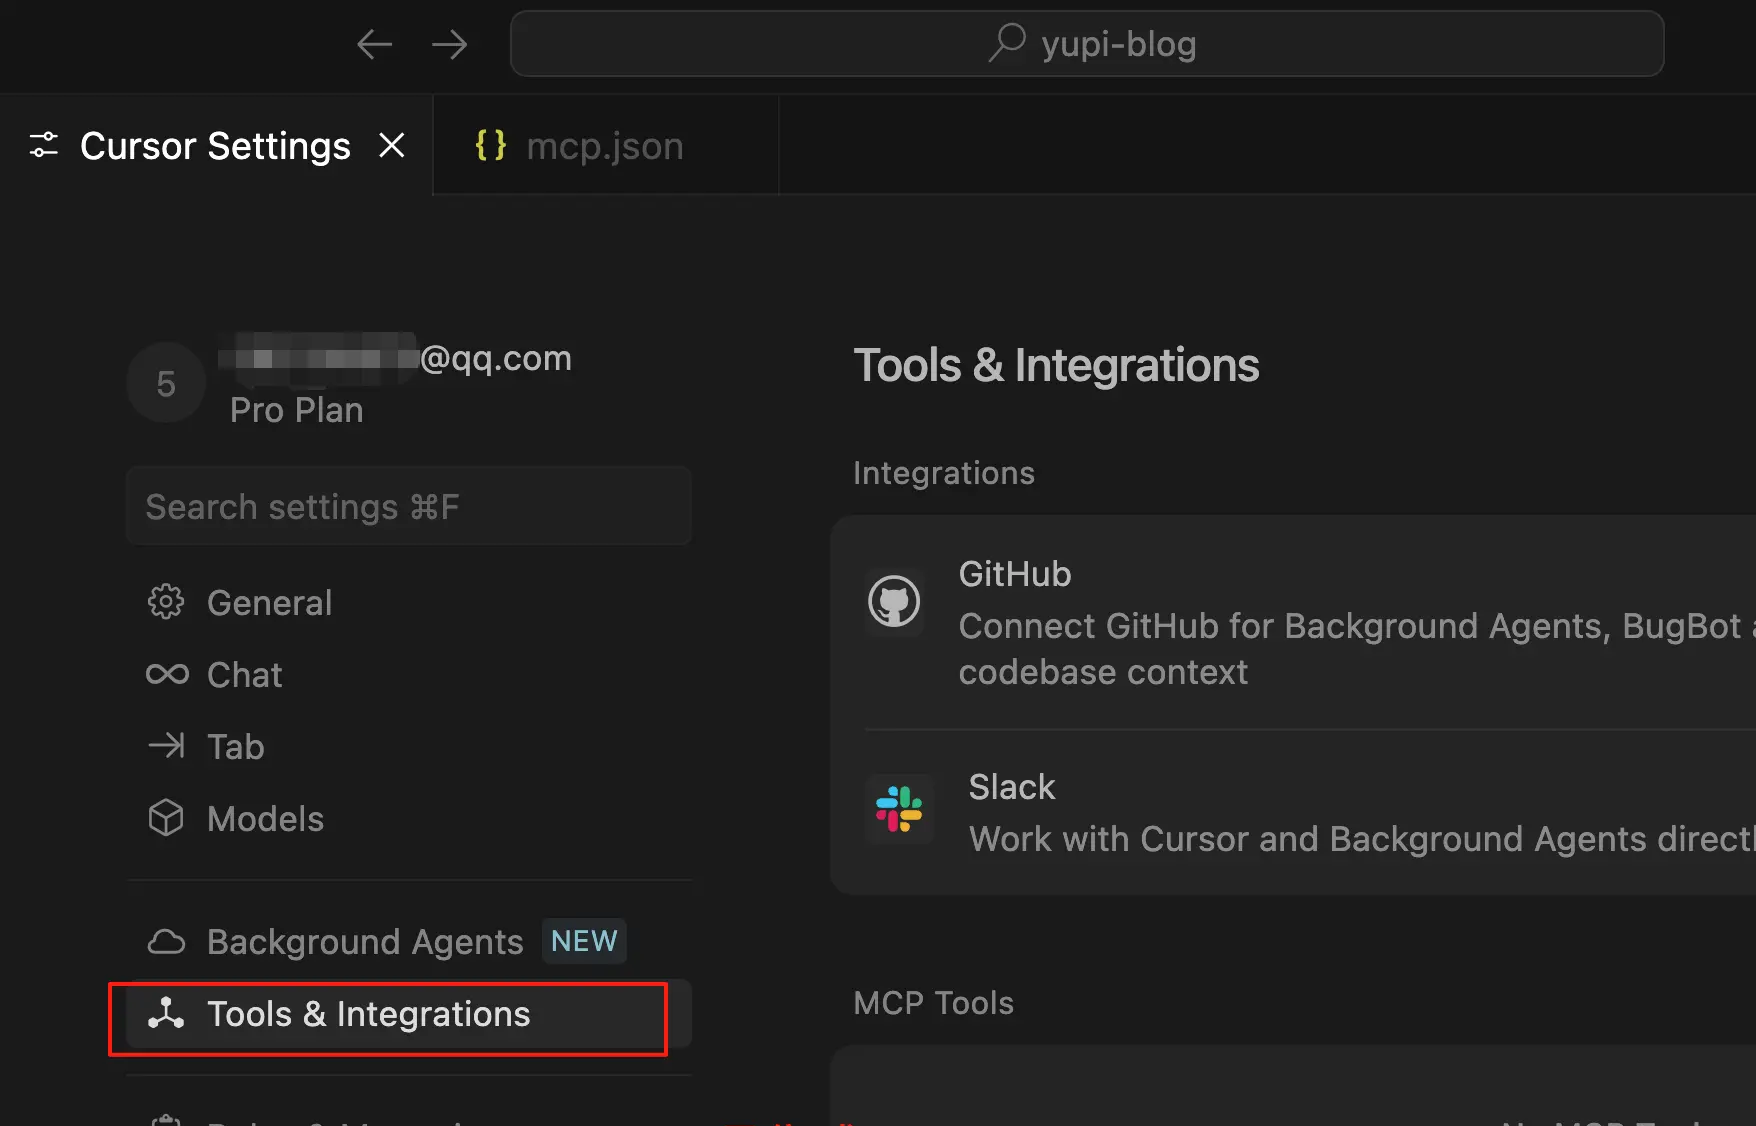Click the General gear icon
The width and height of the screenshot is (1756, 1126).
click(x=166, y=602)
